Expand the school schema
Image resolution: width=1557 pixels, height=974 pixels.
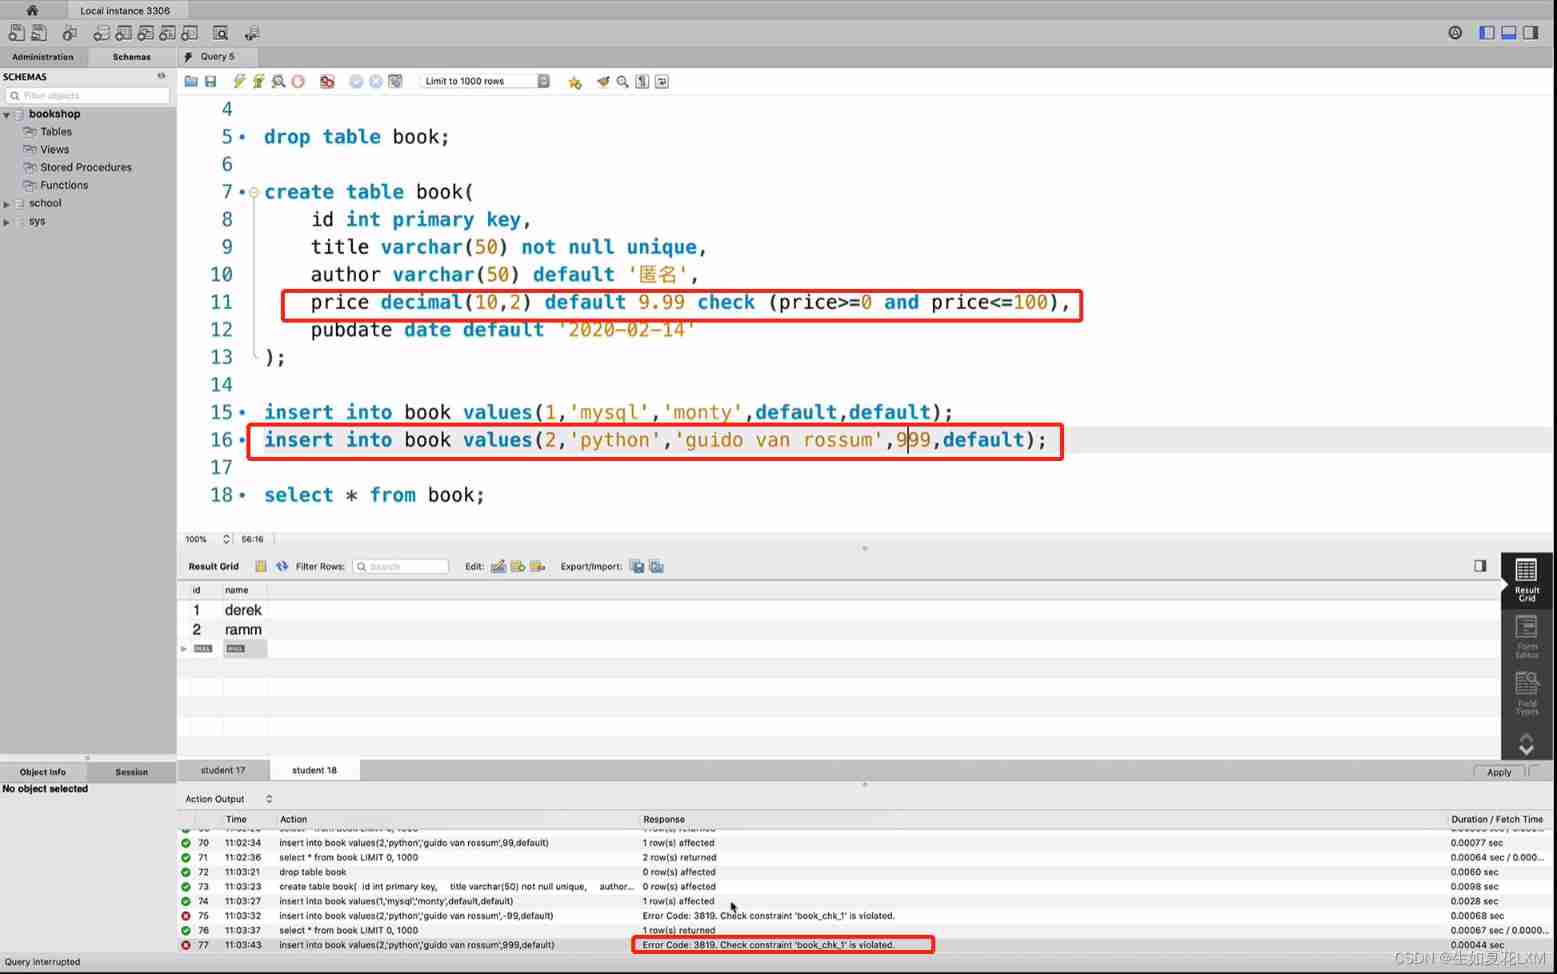click(7, 204)
